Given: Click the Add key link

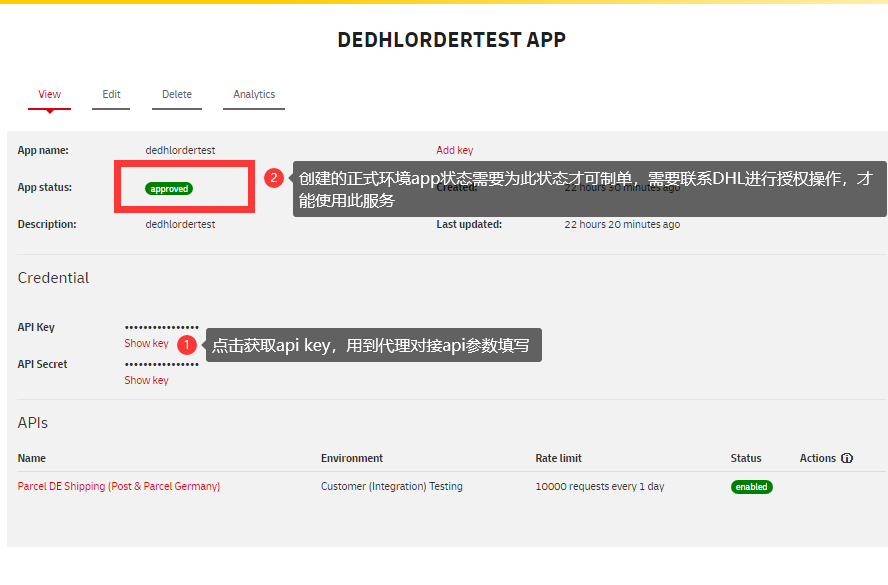Looking at the screenshot, I should [x=455, y=150].
